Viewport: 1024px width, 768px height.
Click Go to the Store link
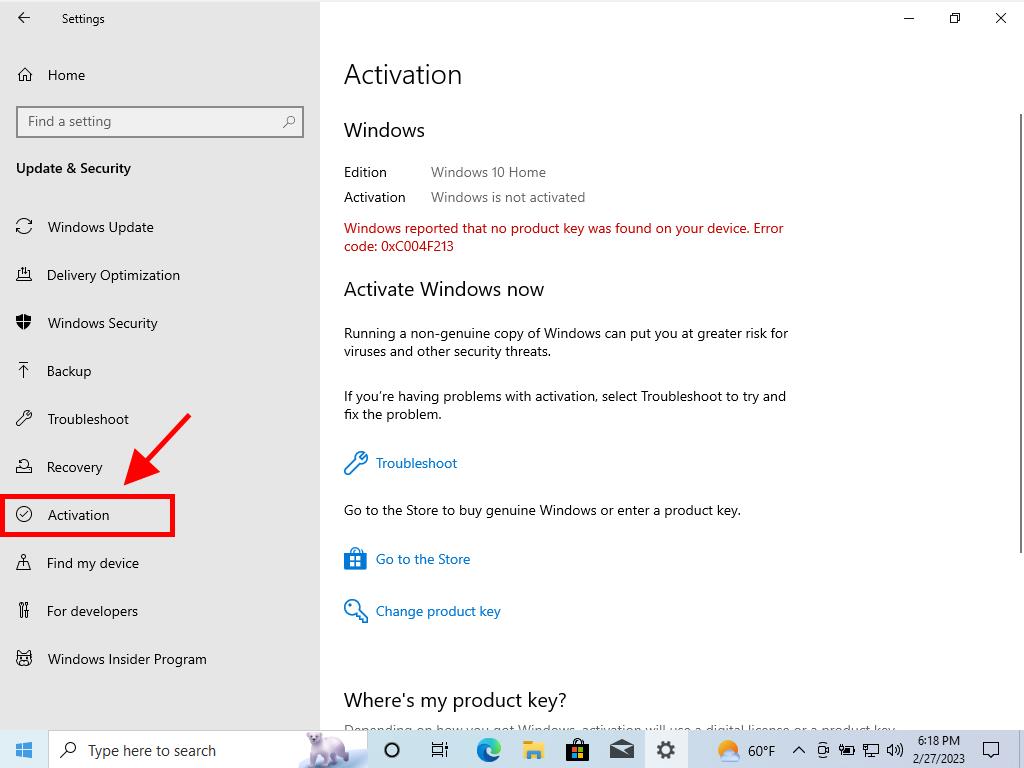tap(422, 559)
